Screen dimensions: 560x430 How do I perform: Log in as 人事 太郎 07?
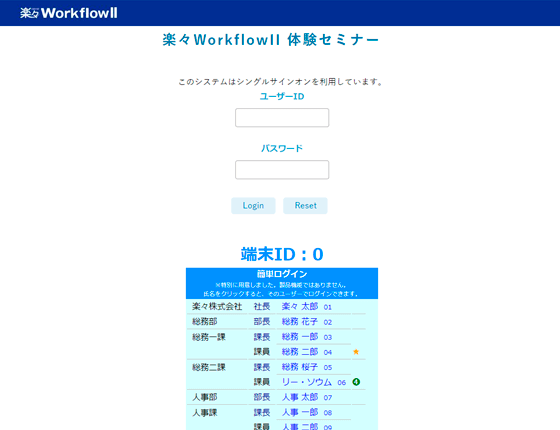pos(306,397)
